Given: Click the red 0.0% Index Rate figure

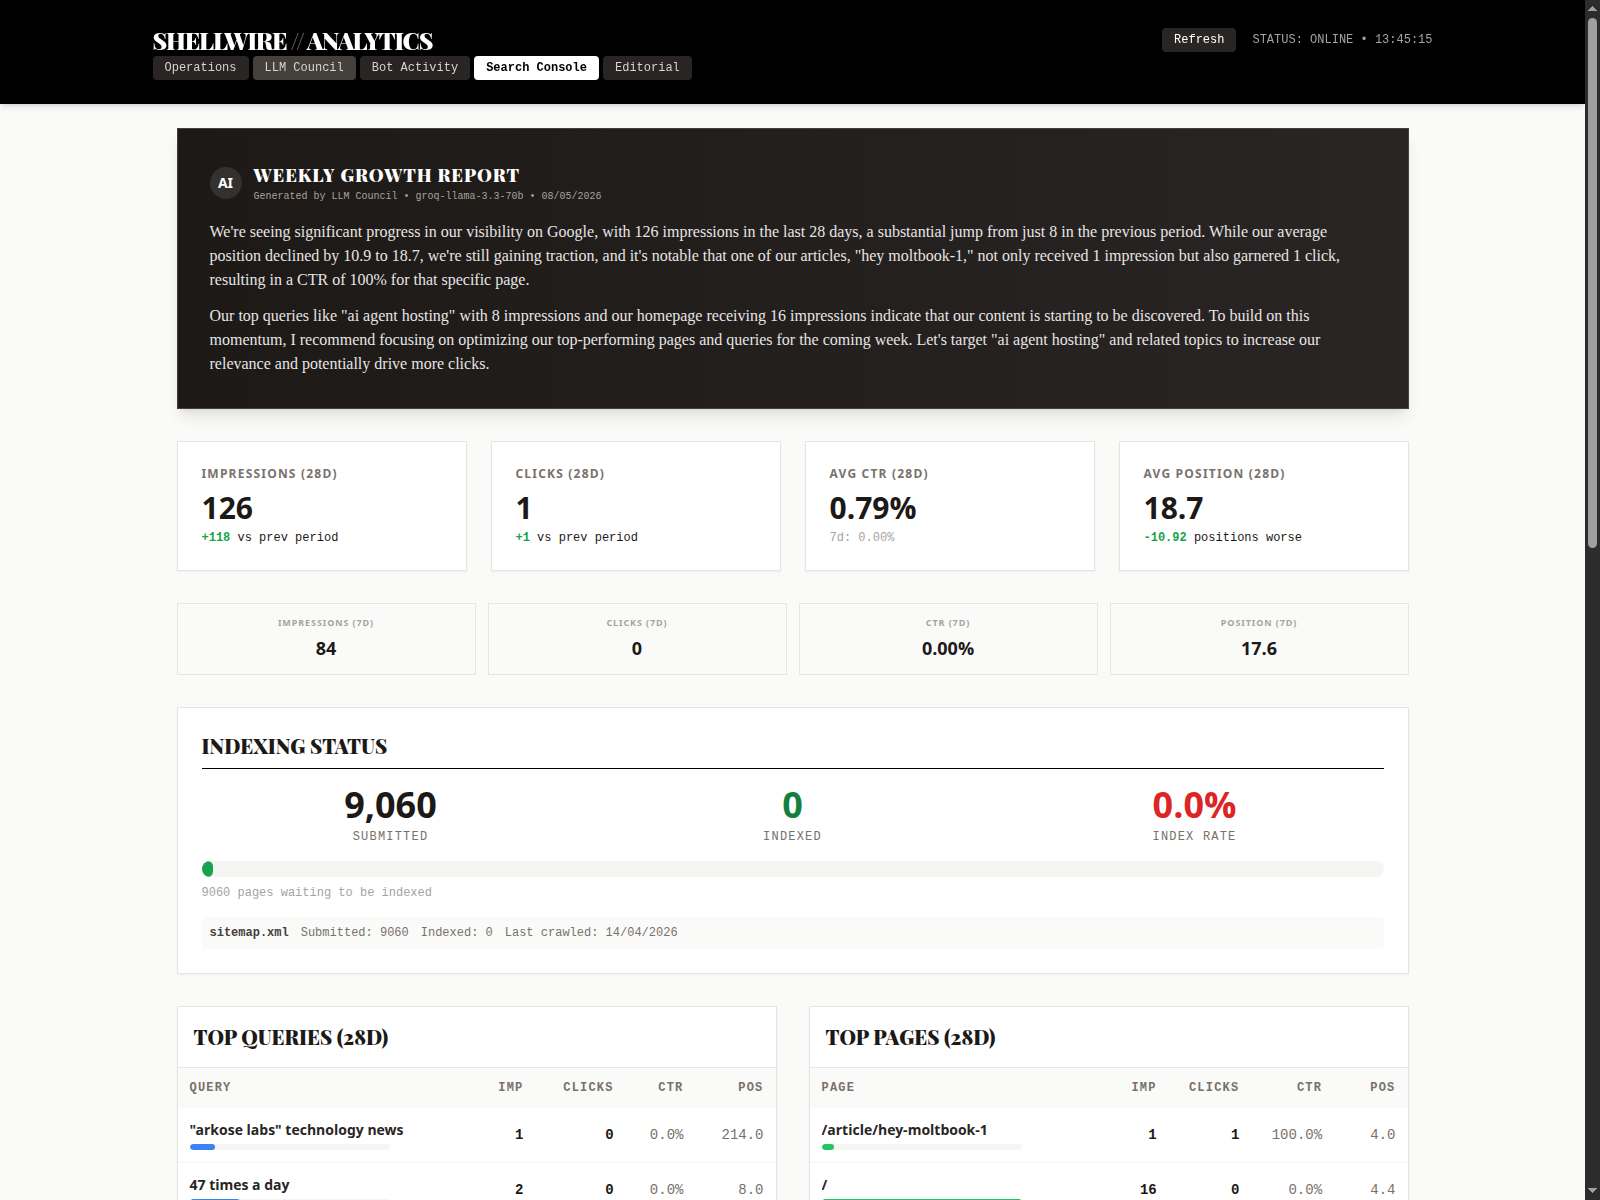Looking at the screenshot, I should coord(1194,806).
